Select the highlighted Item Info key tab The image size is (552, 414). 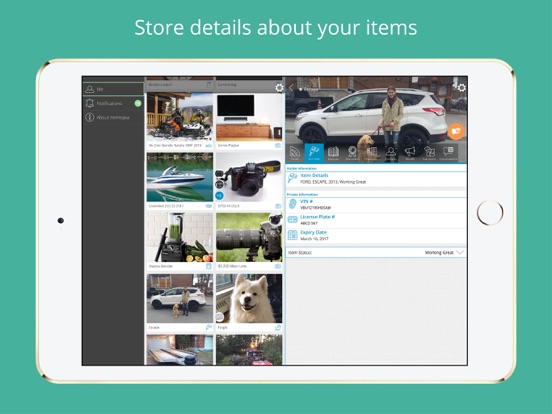point(314,153)
